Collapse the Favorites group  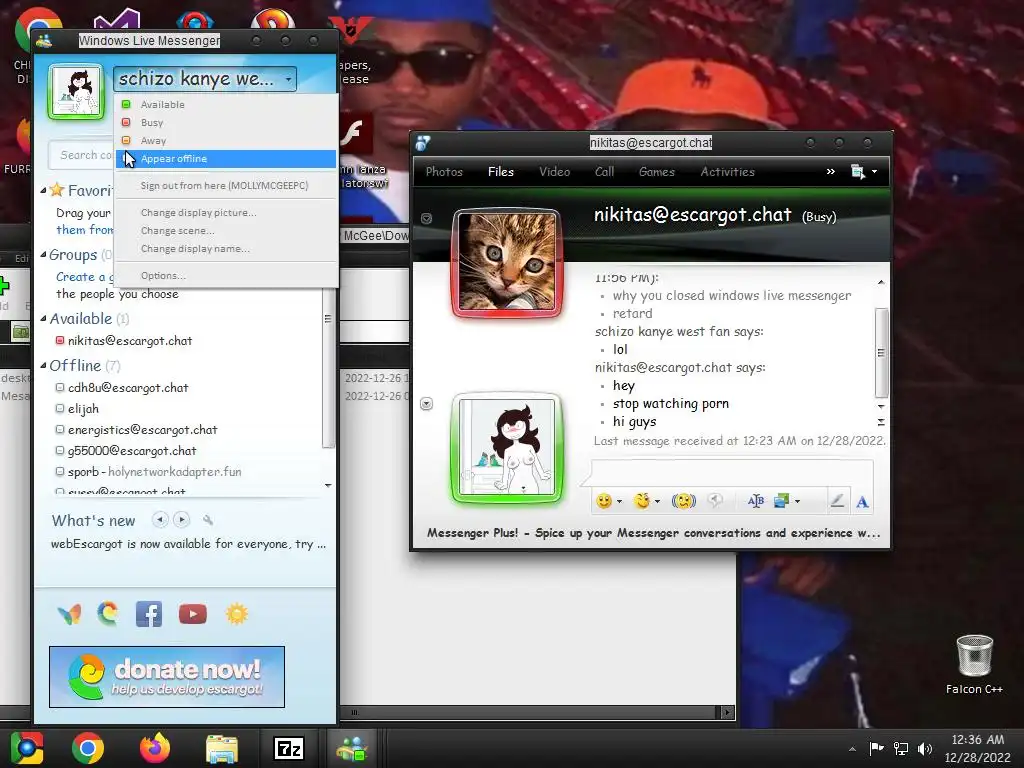coord(43,191)
